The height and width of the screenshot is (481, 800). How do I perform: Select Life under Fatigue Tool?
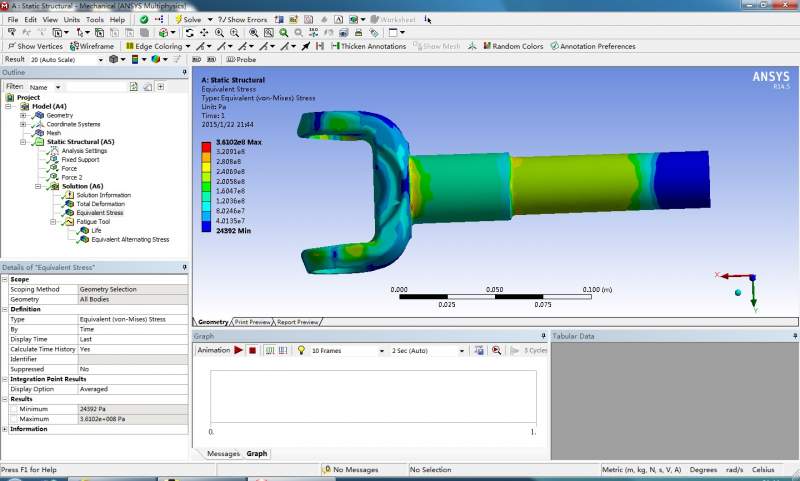coord(96,231)
